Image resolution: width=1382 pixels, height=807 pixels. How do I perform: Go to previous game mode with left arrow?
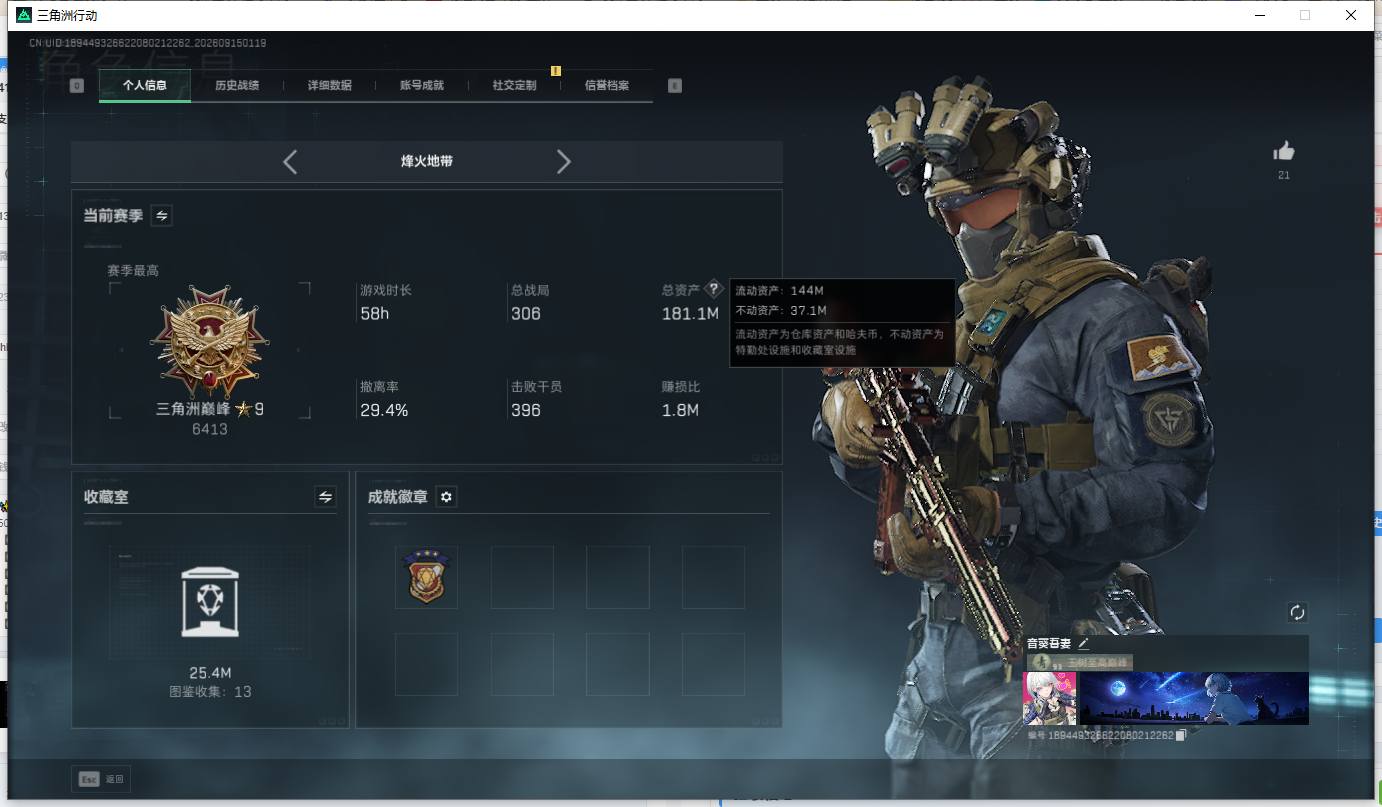290,162
